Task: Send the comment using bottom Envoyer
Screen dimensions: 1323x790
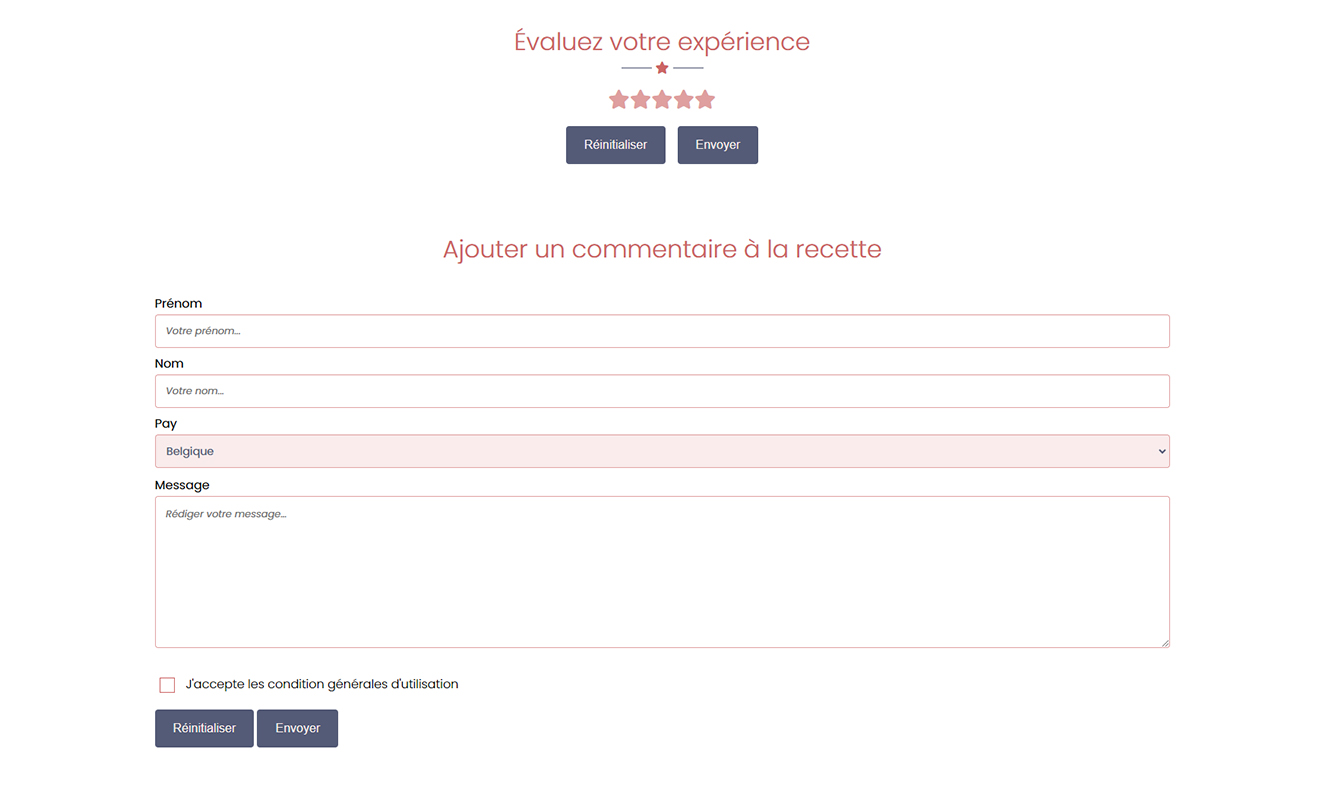Action: 298,728
